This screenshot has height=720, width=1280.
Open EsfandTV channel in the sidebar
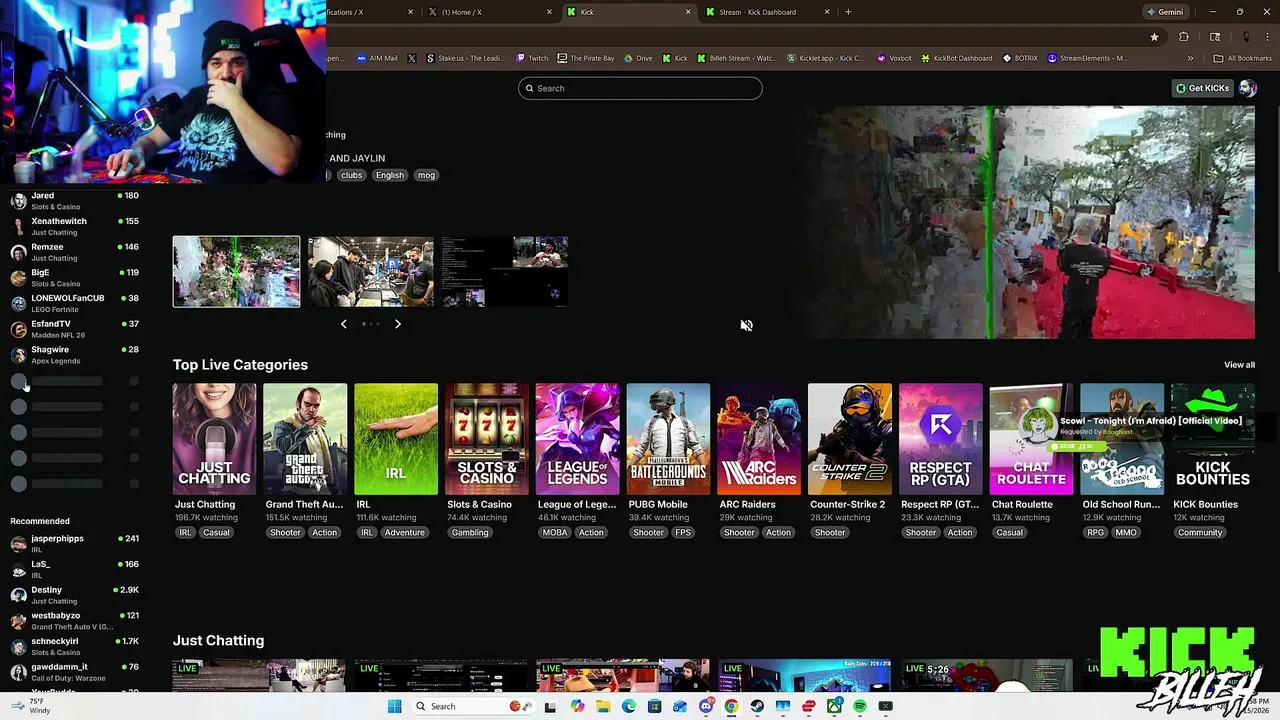[75, 329]
